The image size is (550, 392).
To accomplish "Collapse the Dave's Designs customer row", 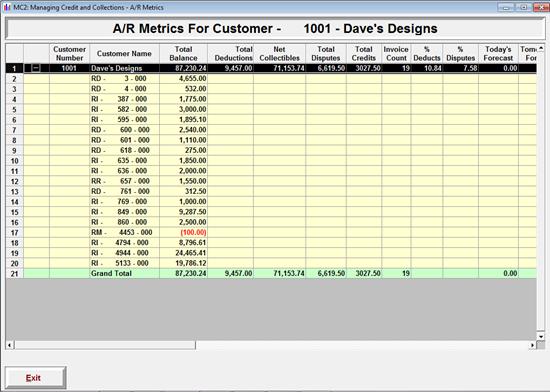I will pos(36,68).
